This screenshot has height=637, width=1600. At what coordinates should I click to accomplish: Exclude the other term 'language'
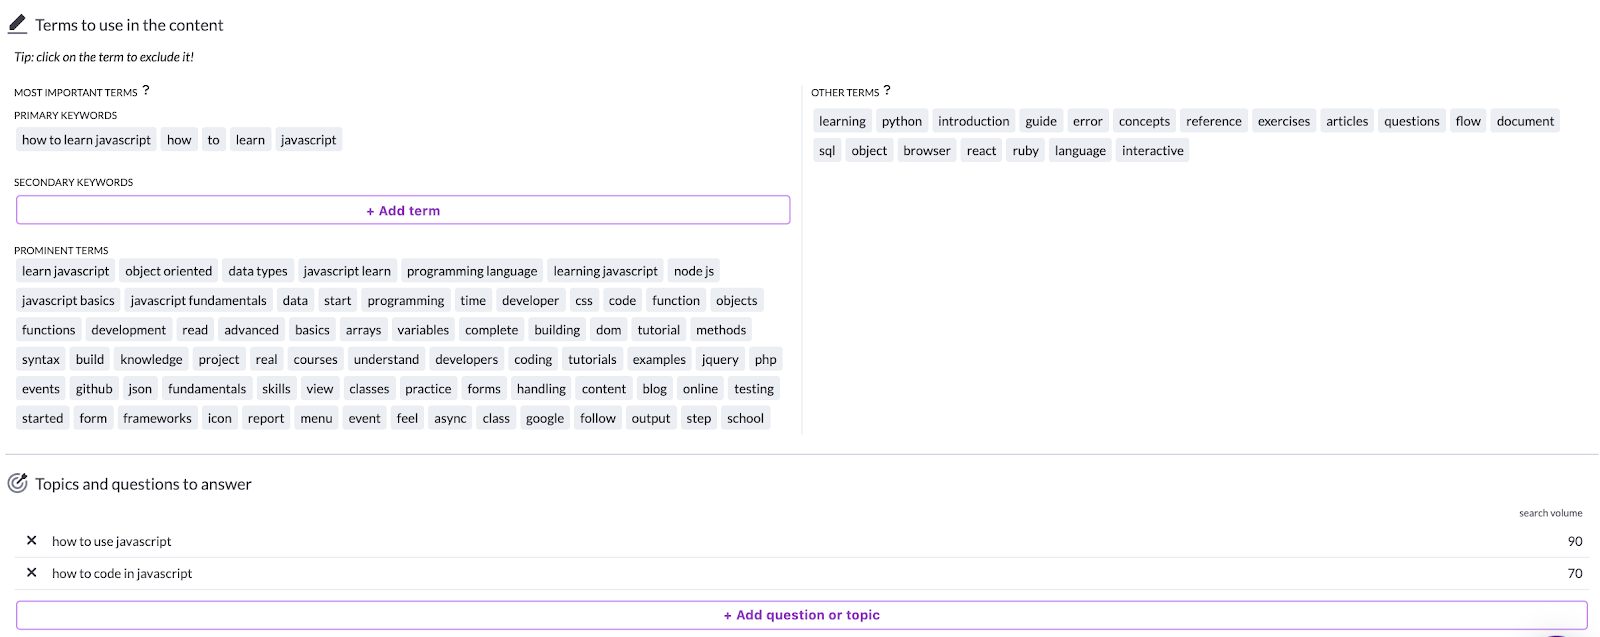point(1080,151)
